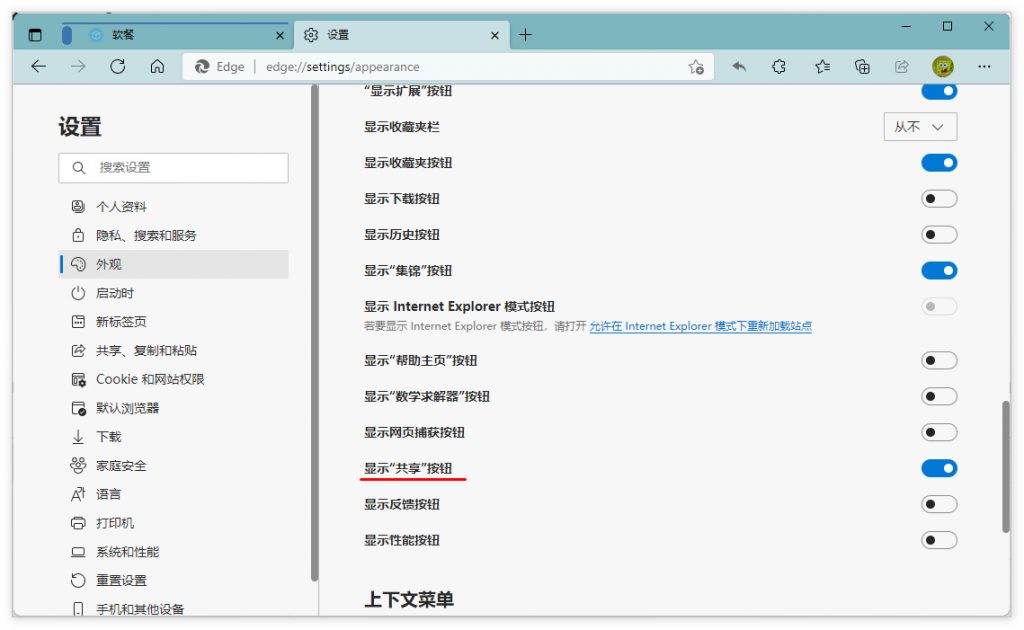The width and height of the screenshot is (1024, 630).
Task: Refresh the page using the reload icon
Action: (118, 66)
